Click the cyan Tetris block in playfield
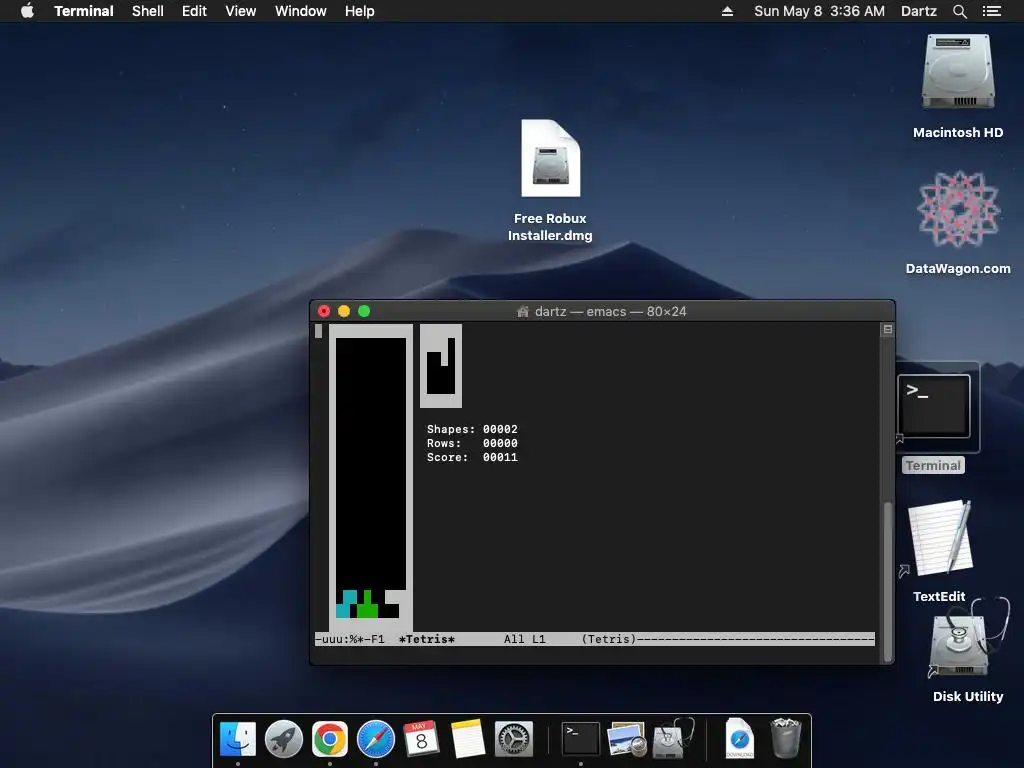The height and width of the screenshot is (768, 1024). (346, 604)
